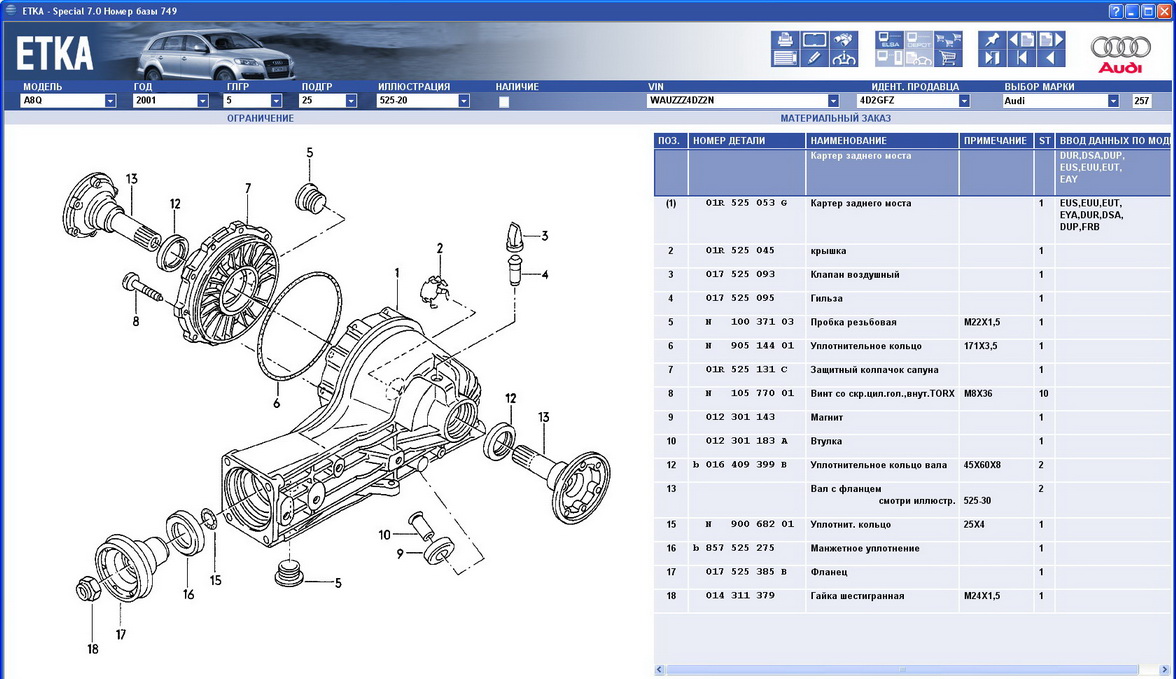
Task: Open the ELSA module icon
Action: tap(889, 40)
